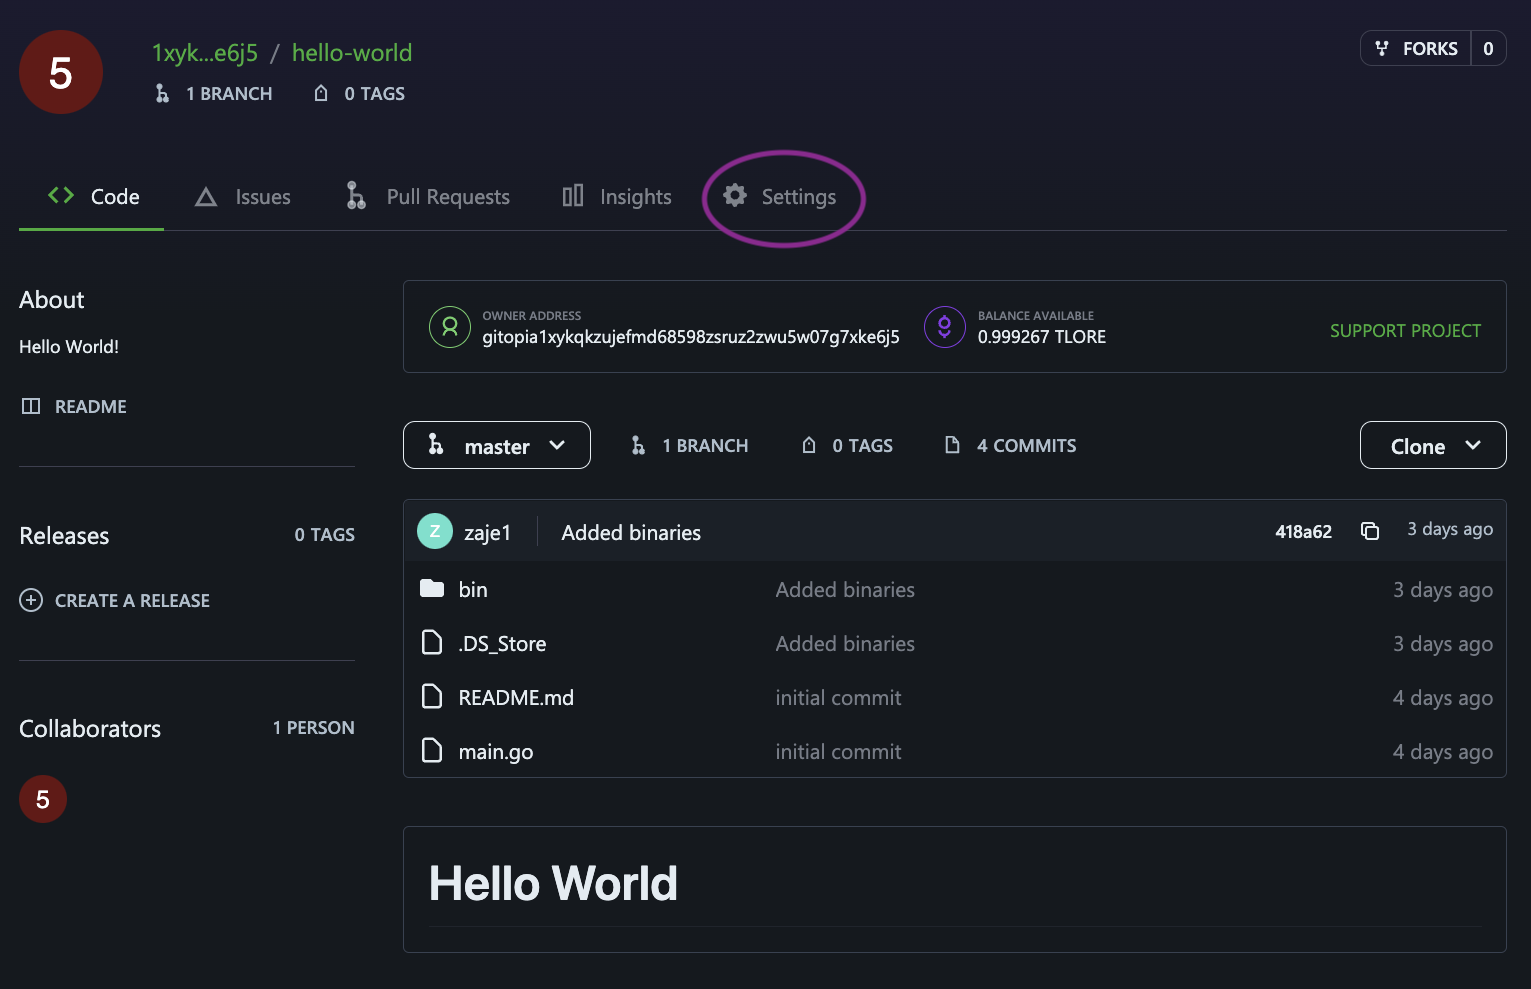Click bin row's Added binaries message
Viewport: 1531px width, 989px height.
click(x=845, y=590)
